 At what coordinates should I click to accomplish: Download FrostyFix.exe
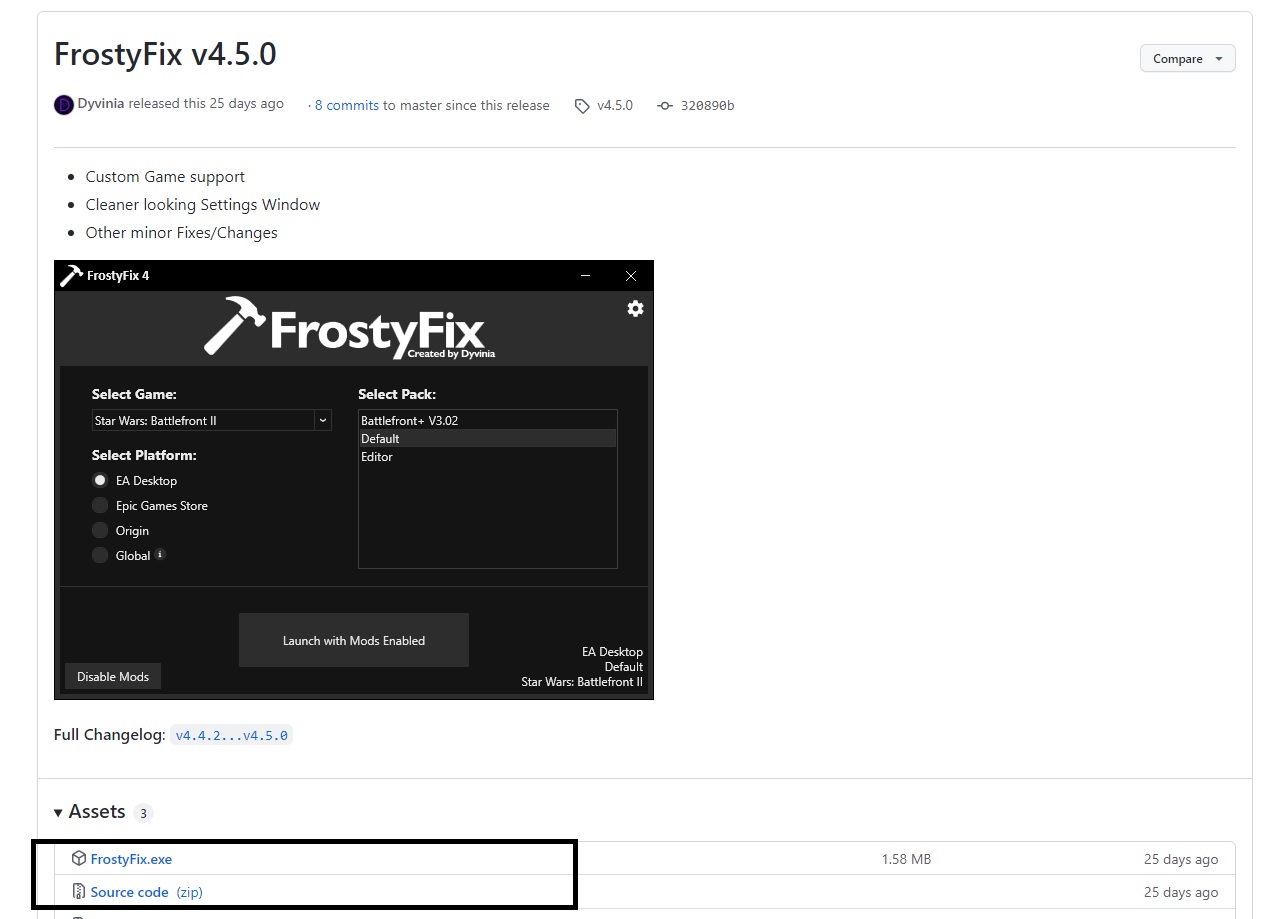pos(131,859)
